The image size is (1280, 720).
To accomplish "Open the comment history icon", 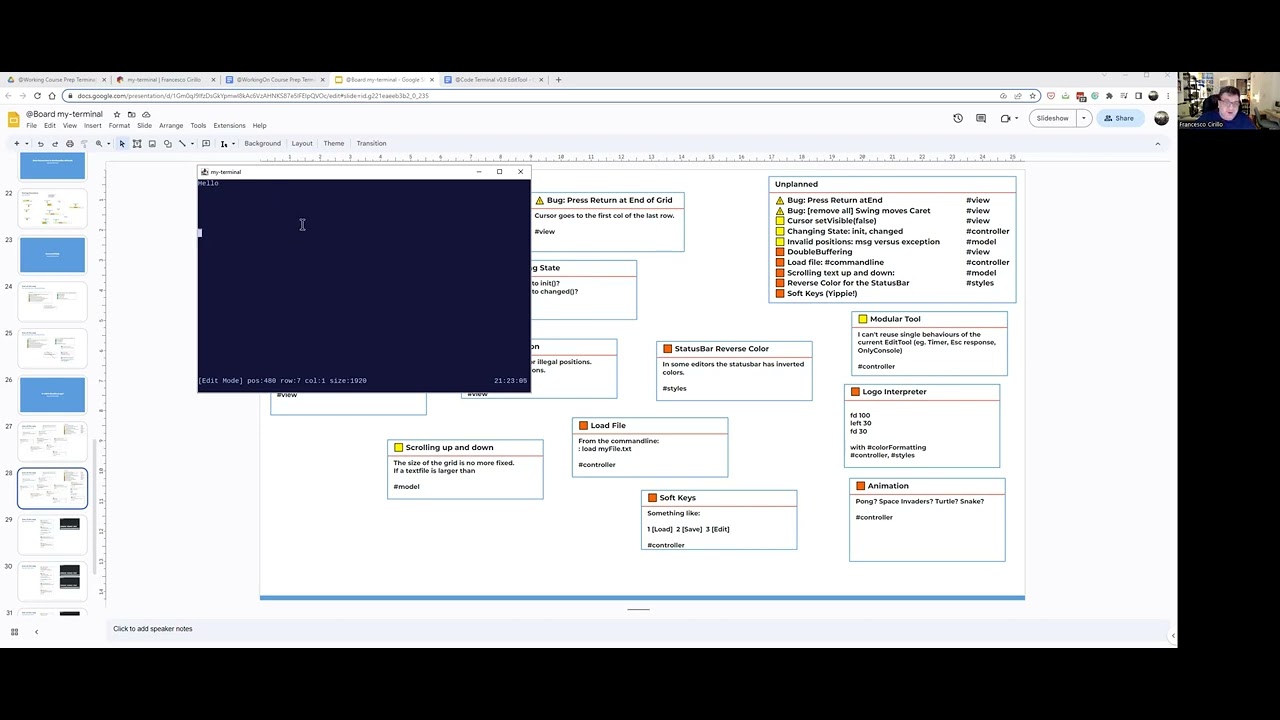I will 980,118.
